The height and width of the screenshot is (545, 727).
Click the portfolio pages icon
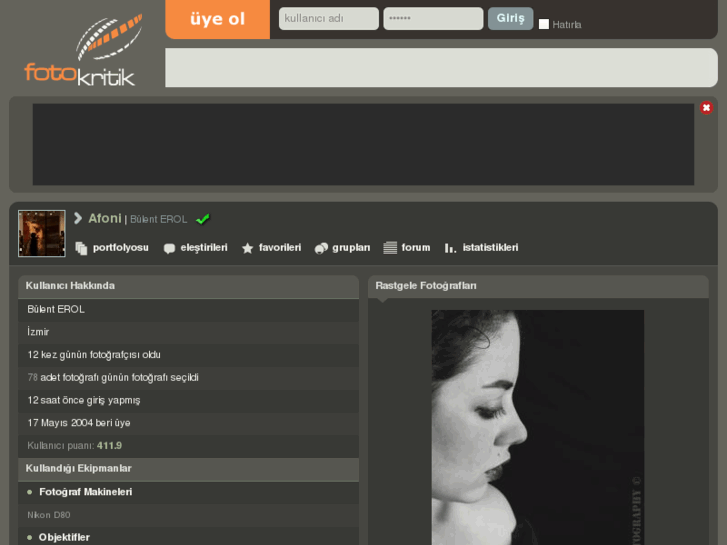coord(81,248)
